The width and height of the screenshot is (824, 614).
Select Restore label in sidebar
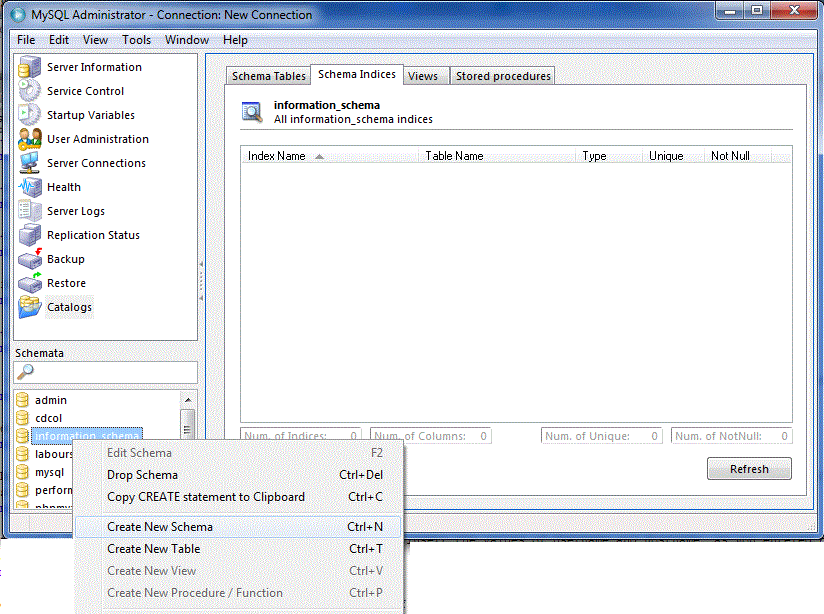pyautogui.click(x=66, y=283)
